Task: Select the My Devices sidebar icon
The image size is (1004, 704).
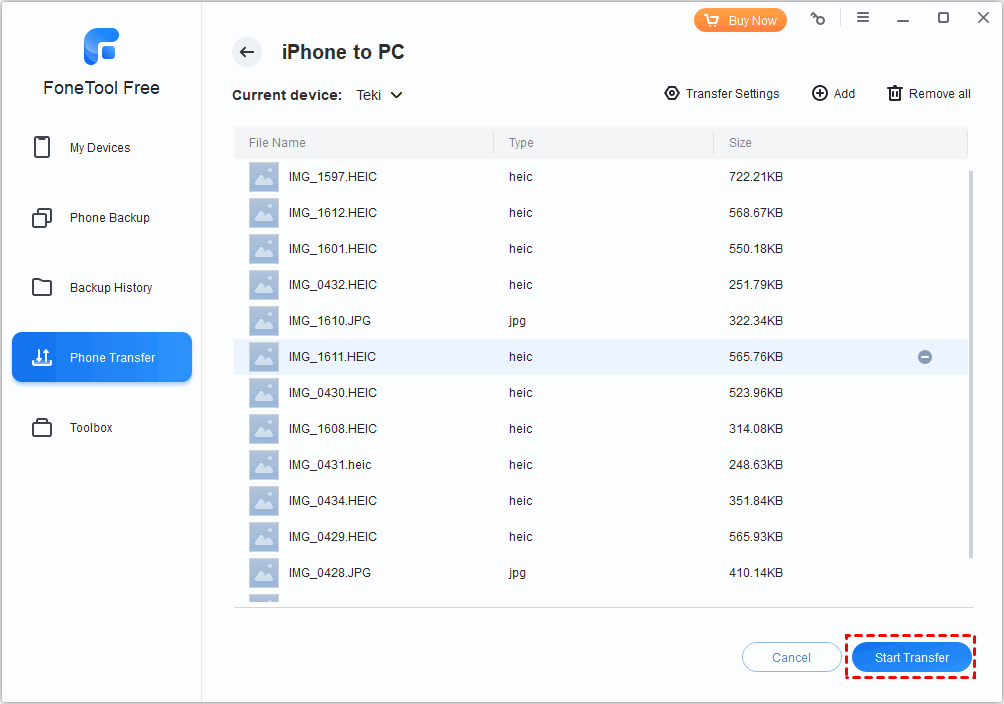Action: coord(41,147)
